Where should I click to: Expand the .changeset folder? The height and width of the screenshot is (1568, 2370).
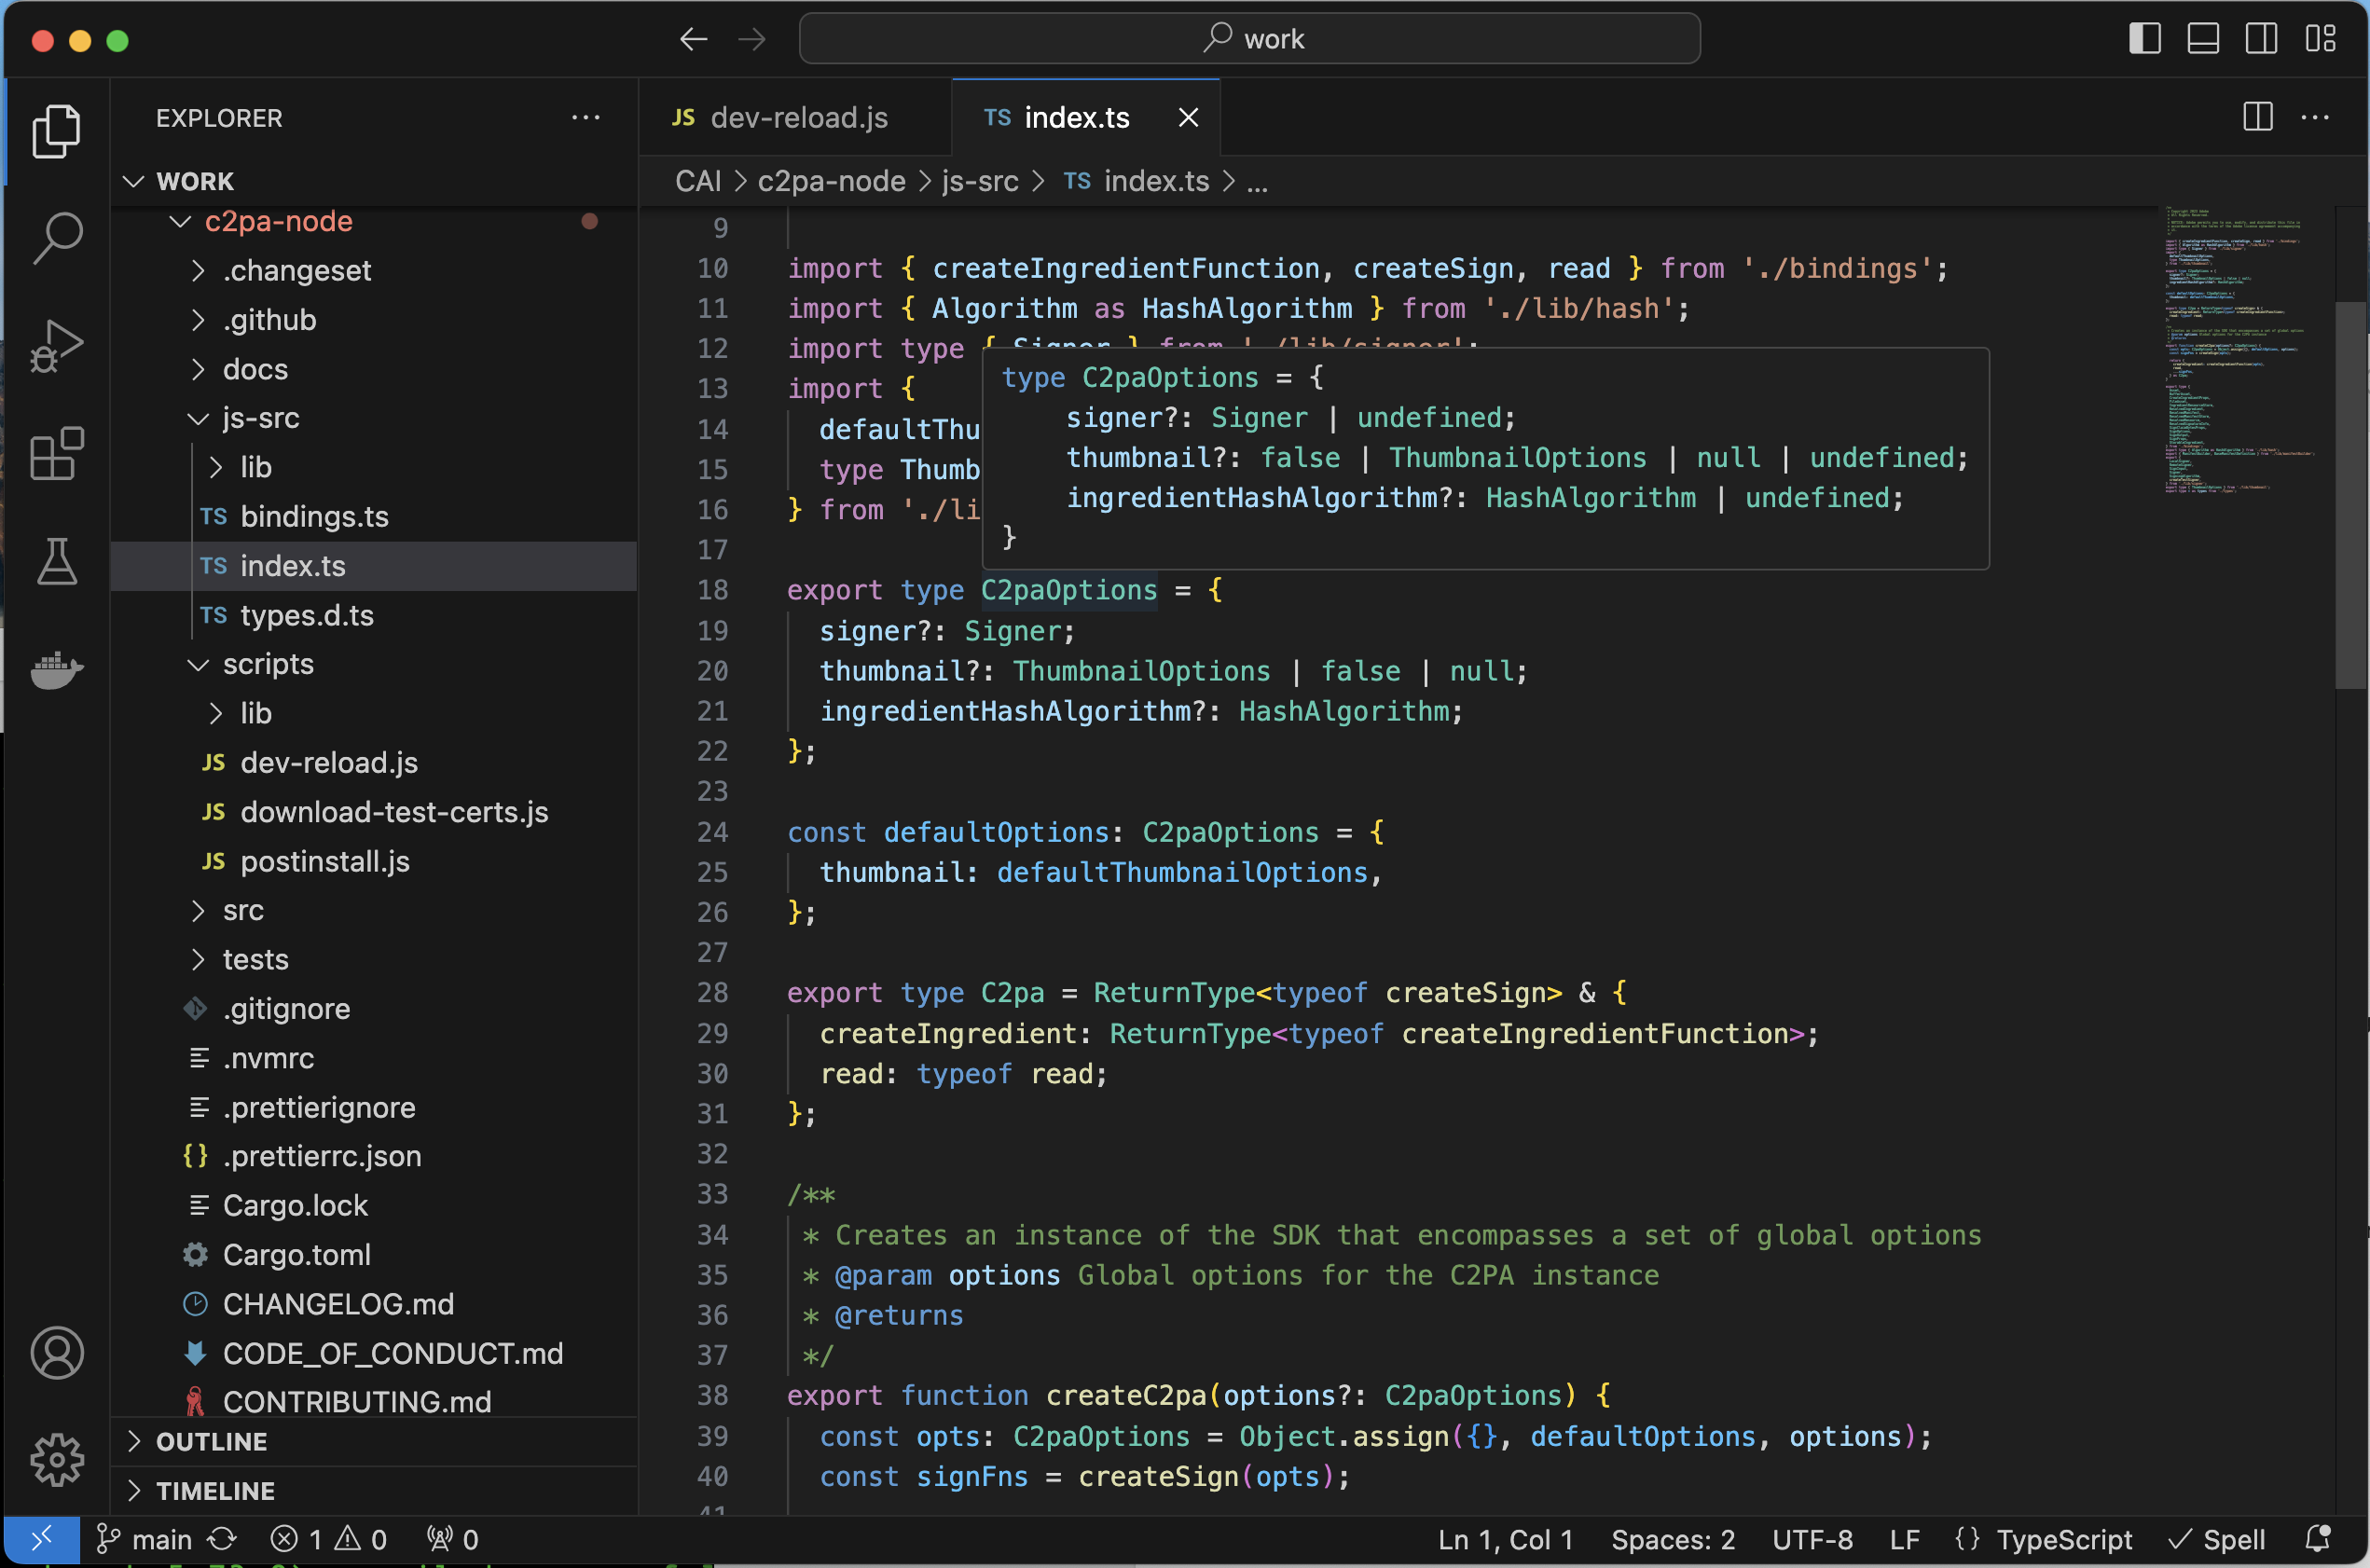pyautogui.click(x=374, y=270)
